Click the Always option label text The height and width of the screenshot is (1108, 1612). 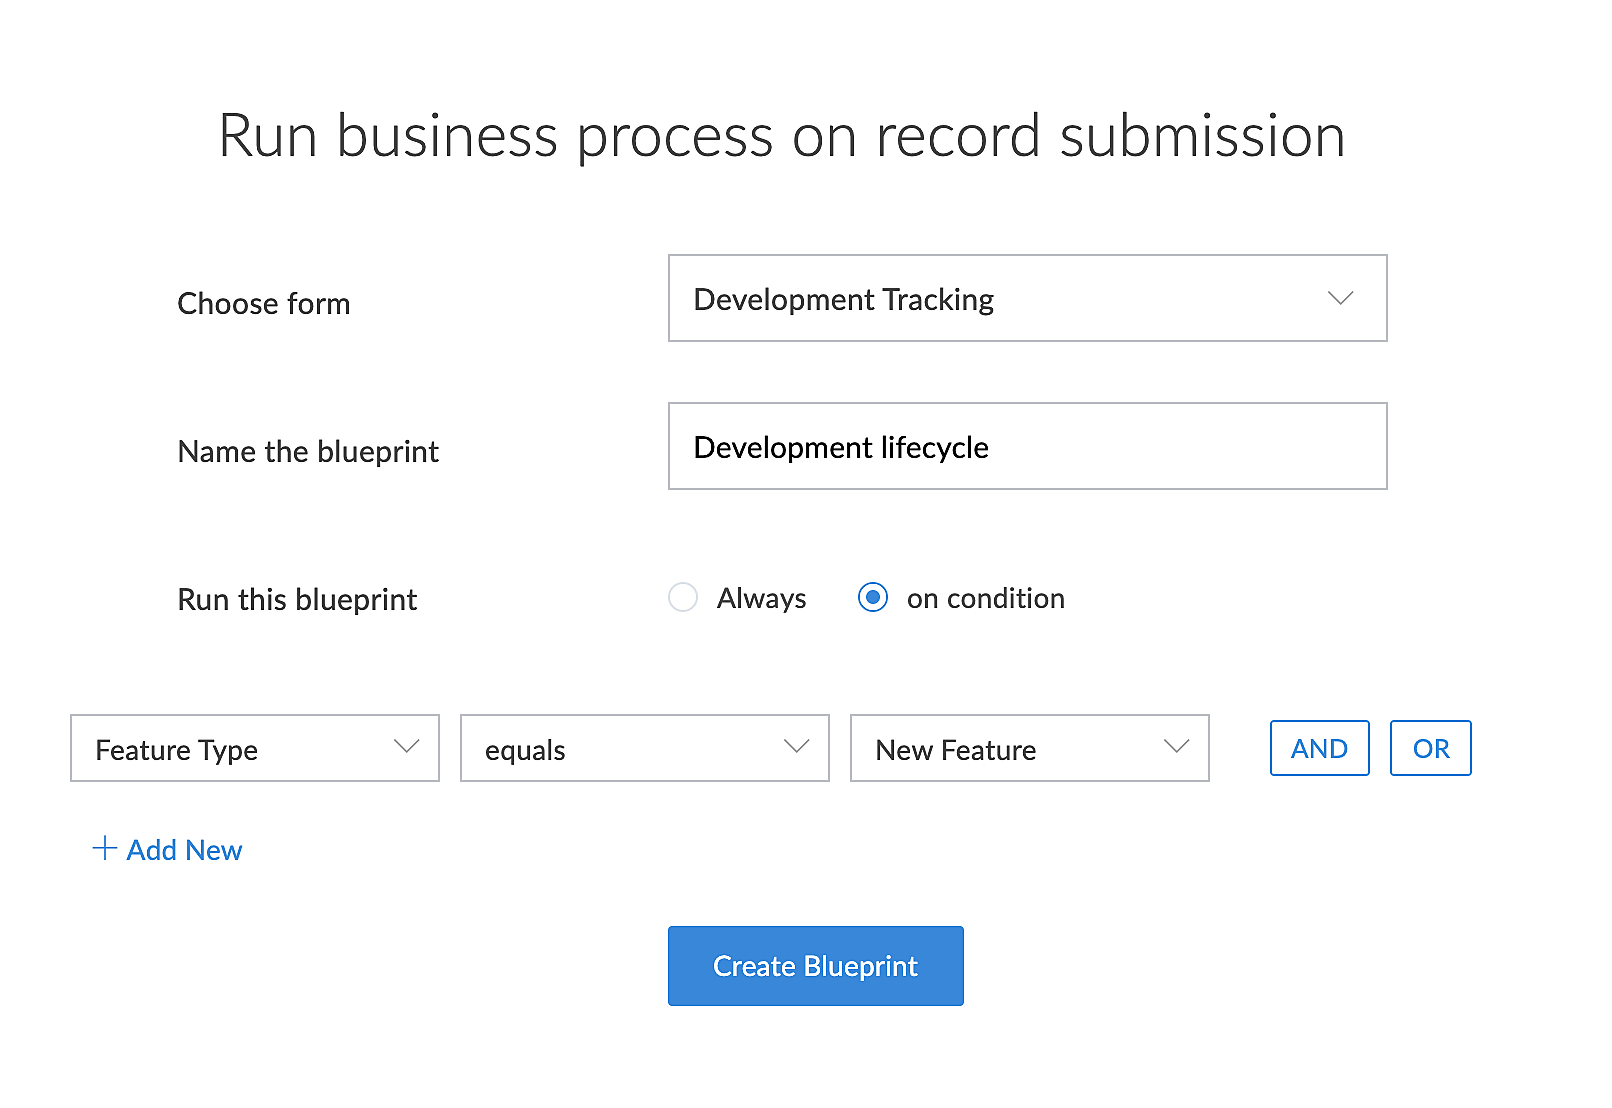pyautogui.click(x=761, y=598)
